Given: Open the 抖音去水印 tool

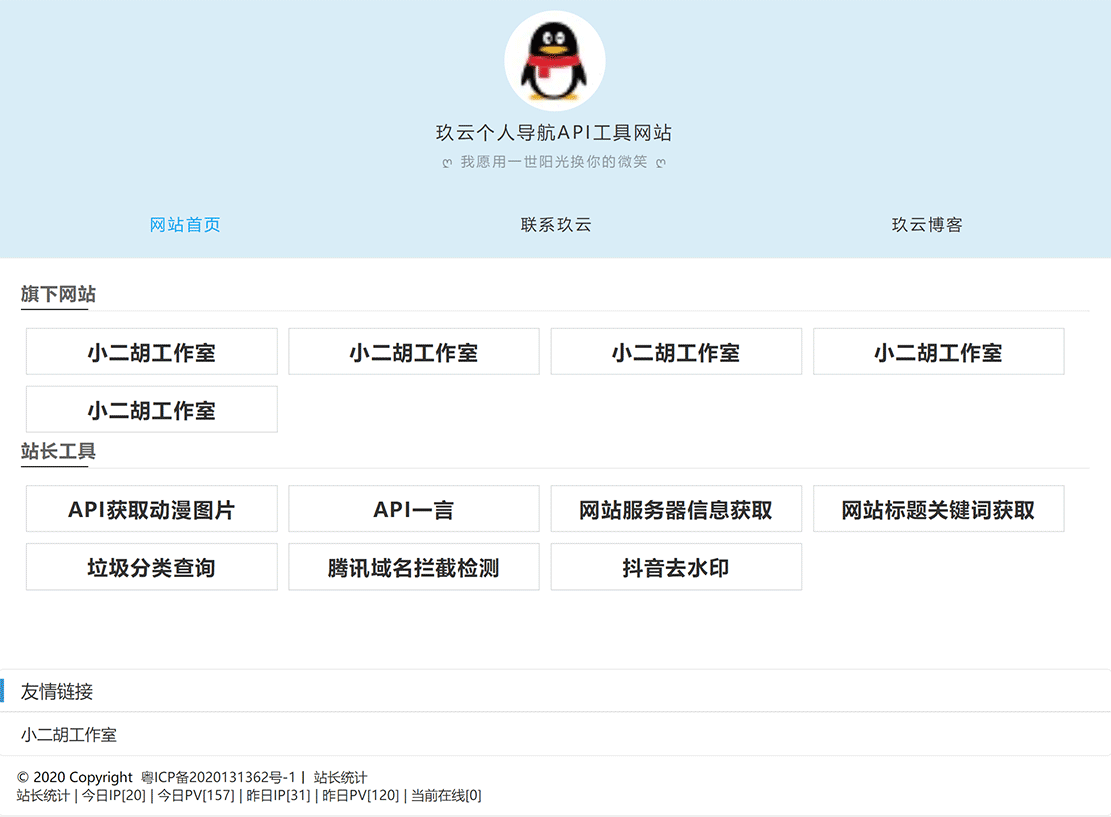Looking at the screenshot, I should pos(676,566).
